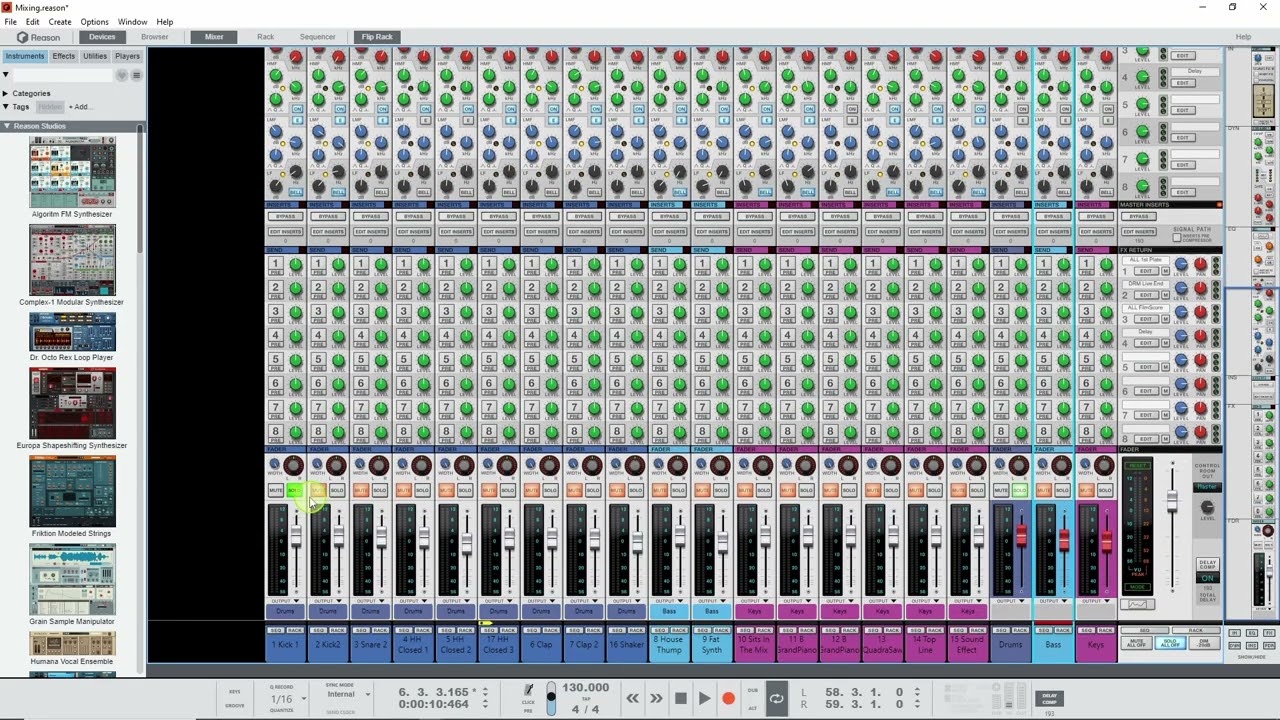This screenshot has height=720, width=1280.
Task: Mute the 1 Kick 1 channel
Action: pyautogui.click(x=276, y=490)
